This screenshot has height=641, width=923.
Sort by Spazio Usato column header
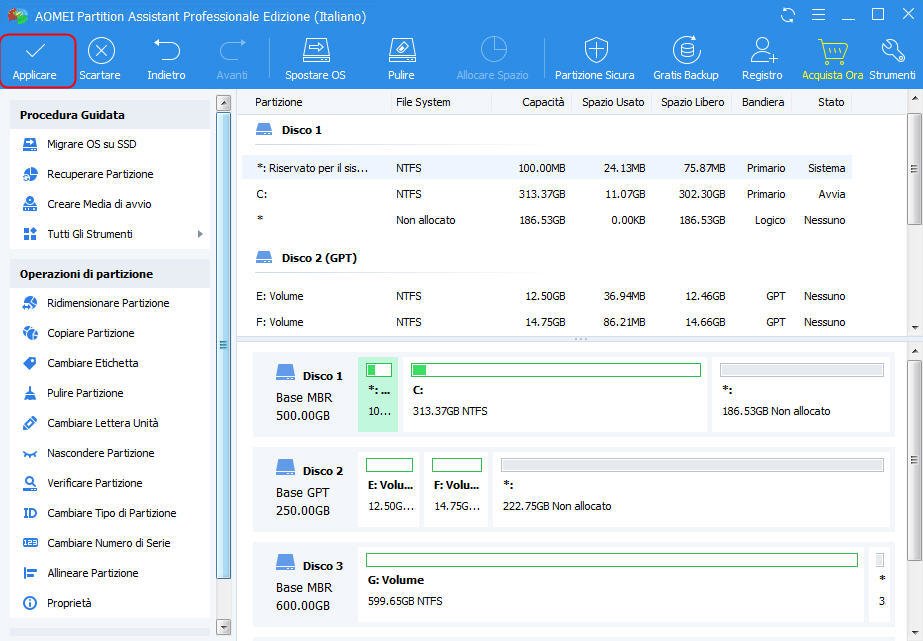(613, 102)
